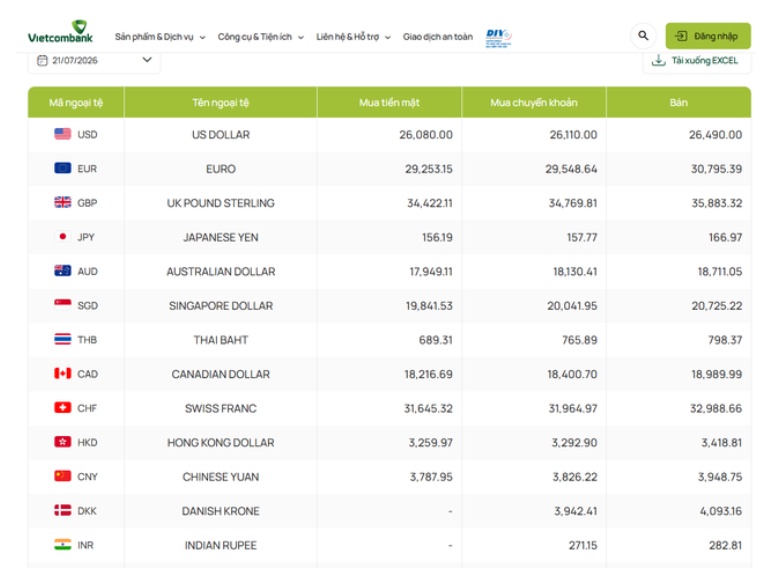Click the AUD transfer value 18,130.41
This screenshot has height=581, width=762.
coord(575,271)
